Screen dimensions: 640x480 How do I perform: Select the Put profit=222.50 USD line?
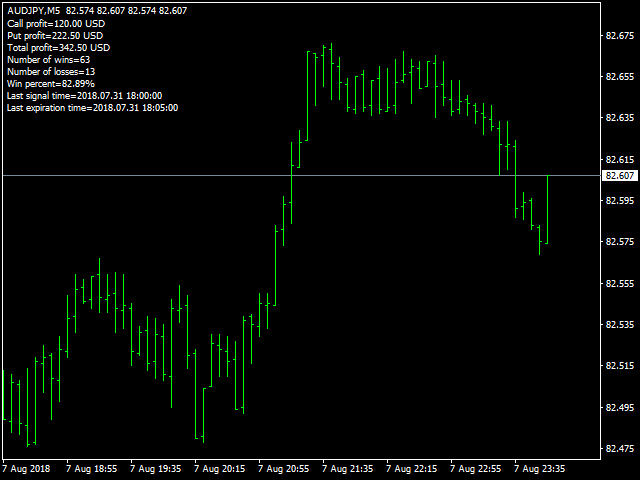click(55, 36)
